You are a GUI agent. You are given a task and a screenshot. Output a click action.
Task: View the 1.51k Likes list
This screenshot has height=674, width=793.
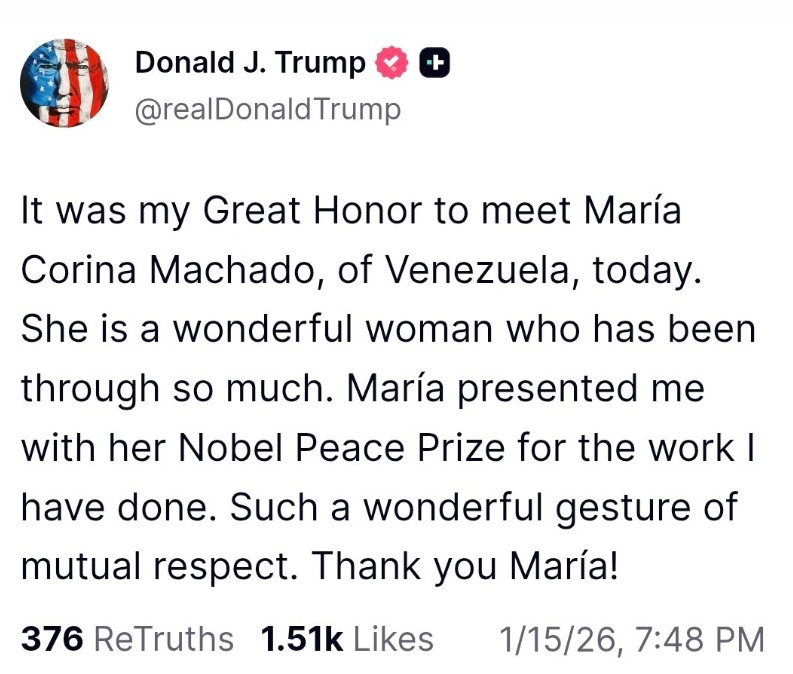click(346, 638)
